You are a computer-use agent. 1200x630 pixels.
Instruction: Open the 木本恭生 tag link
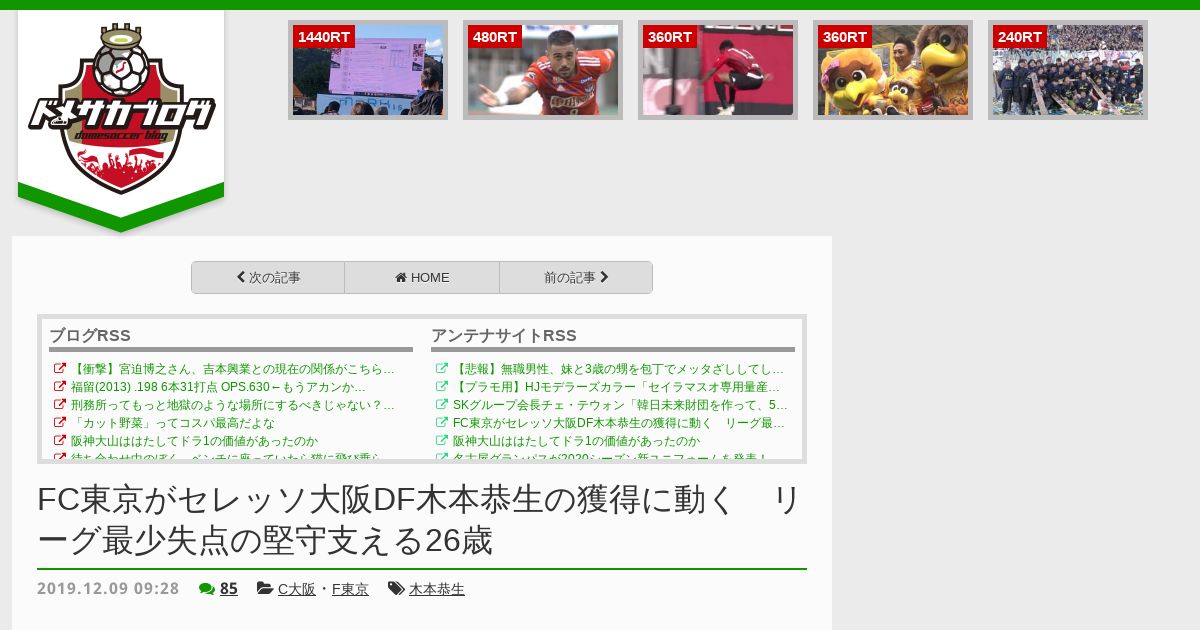click(437, 589)
